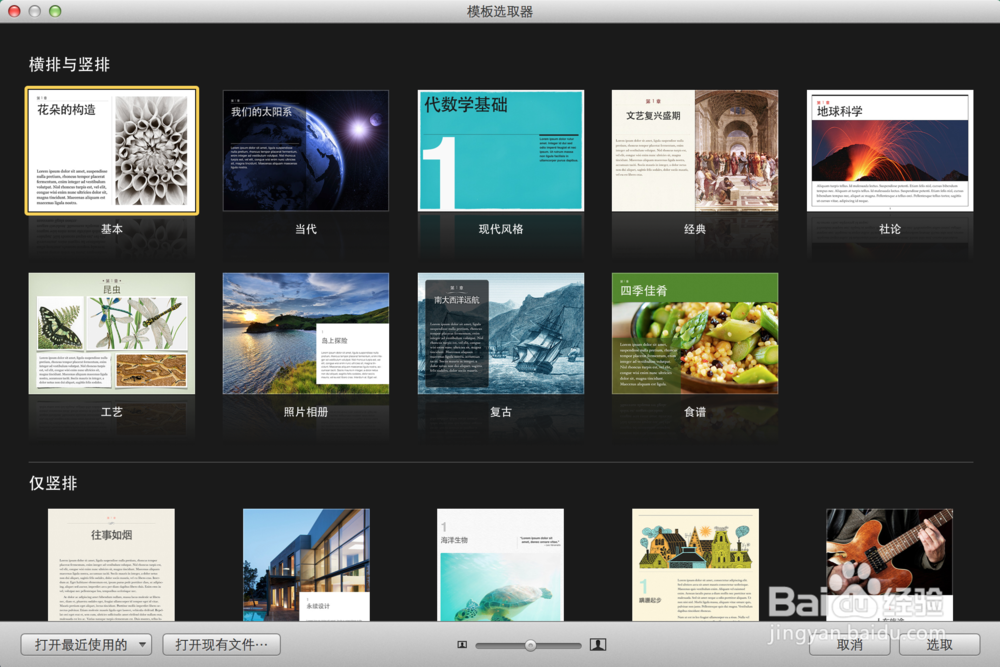
Task: Select the 当代 solar system template
Action: 305,150
